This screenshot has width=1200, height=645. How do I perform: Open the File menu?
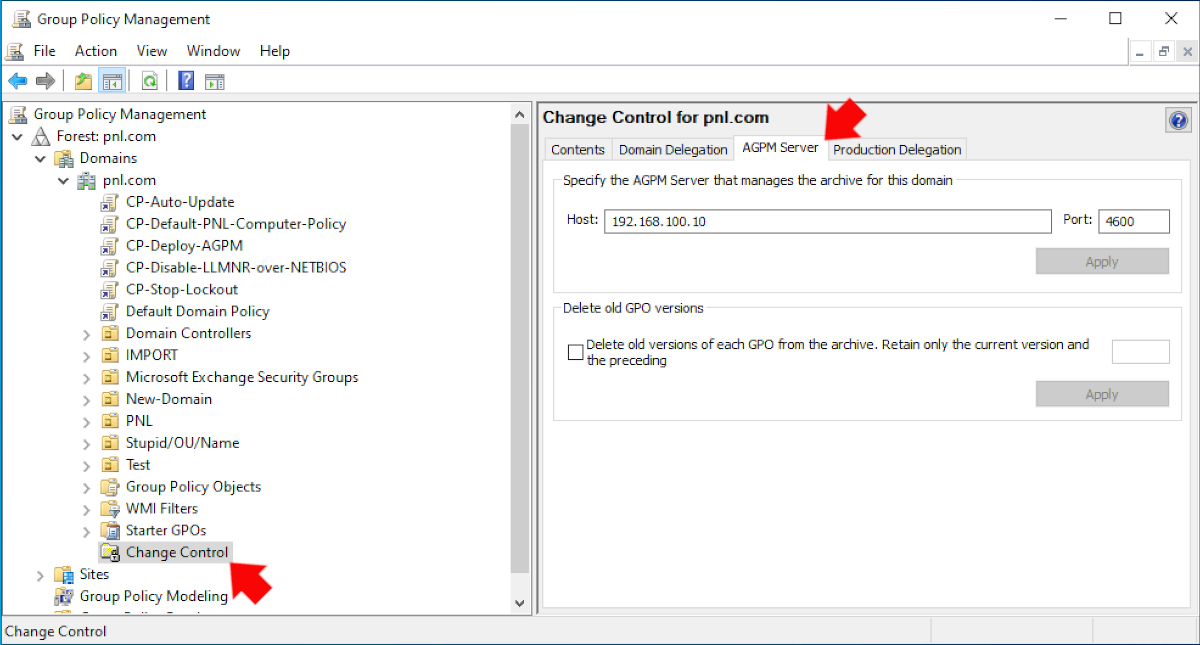click(44, 51)
